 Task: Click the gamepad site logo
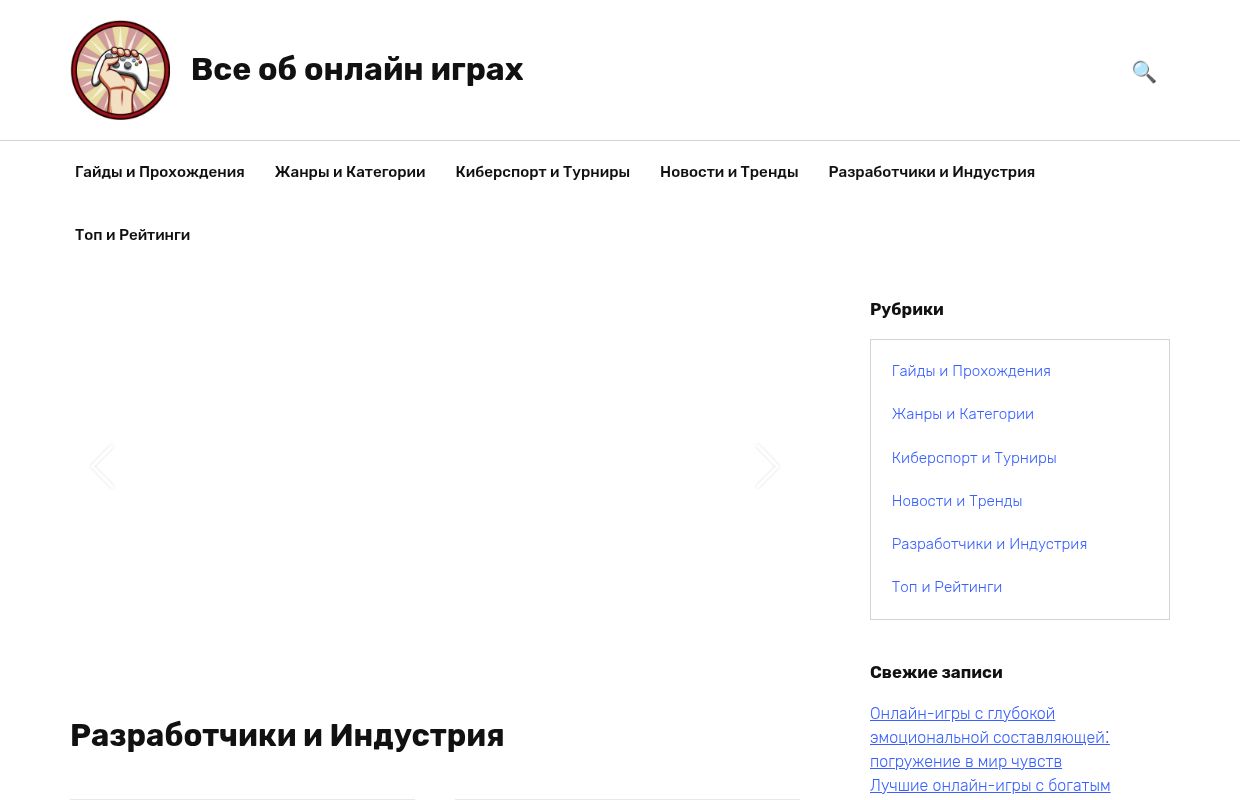120,70
